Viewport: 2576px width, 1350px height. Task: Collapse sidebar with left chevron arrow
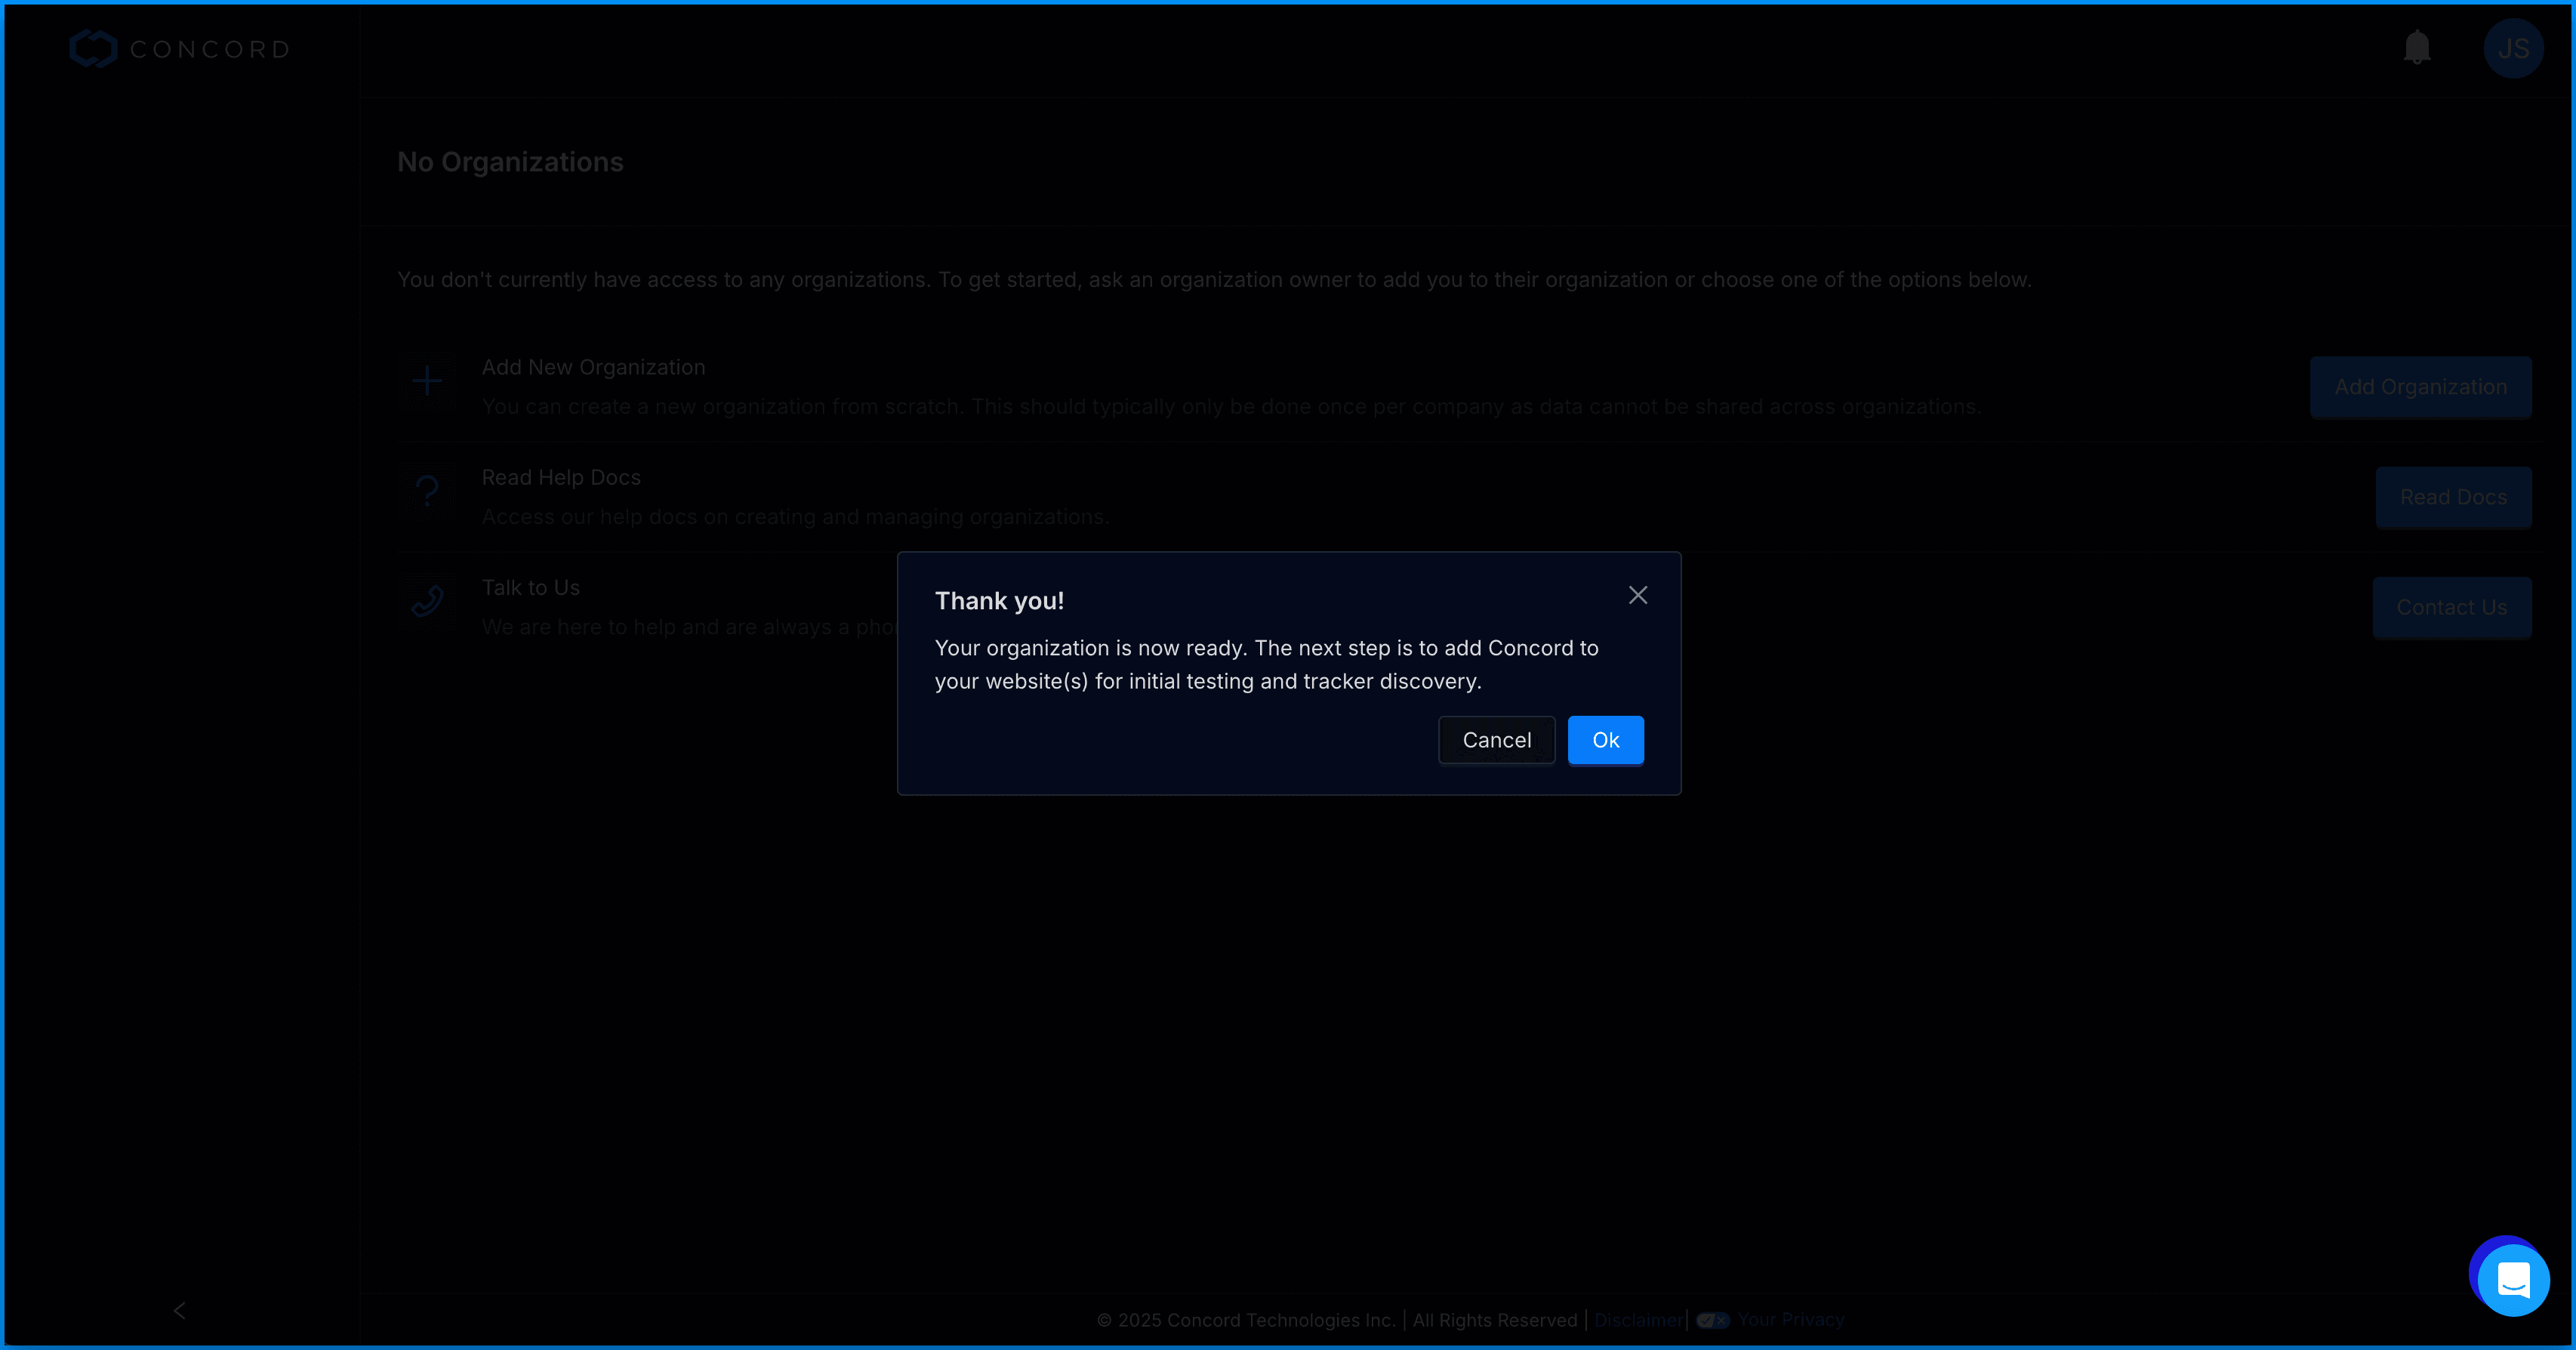click(179, 1310)
